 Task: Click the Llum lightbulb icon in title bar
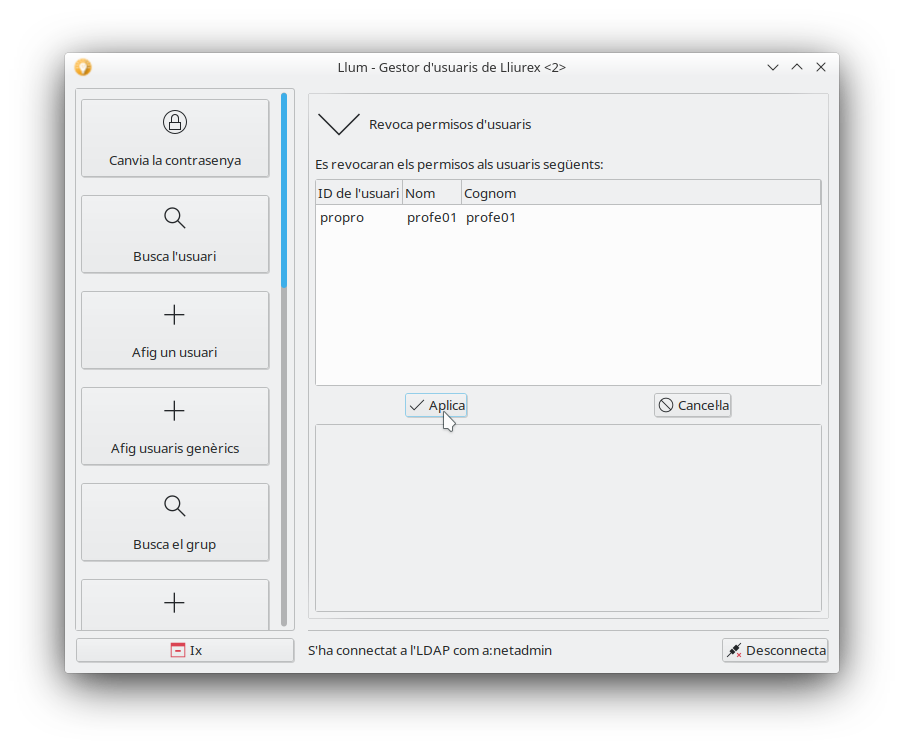(83, 67)
